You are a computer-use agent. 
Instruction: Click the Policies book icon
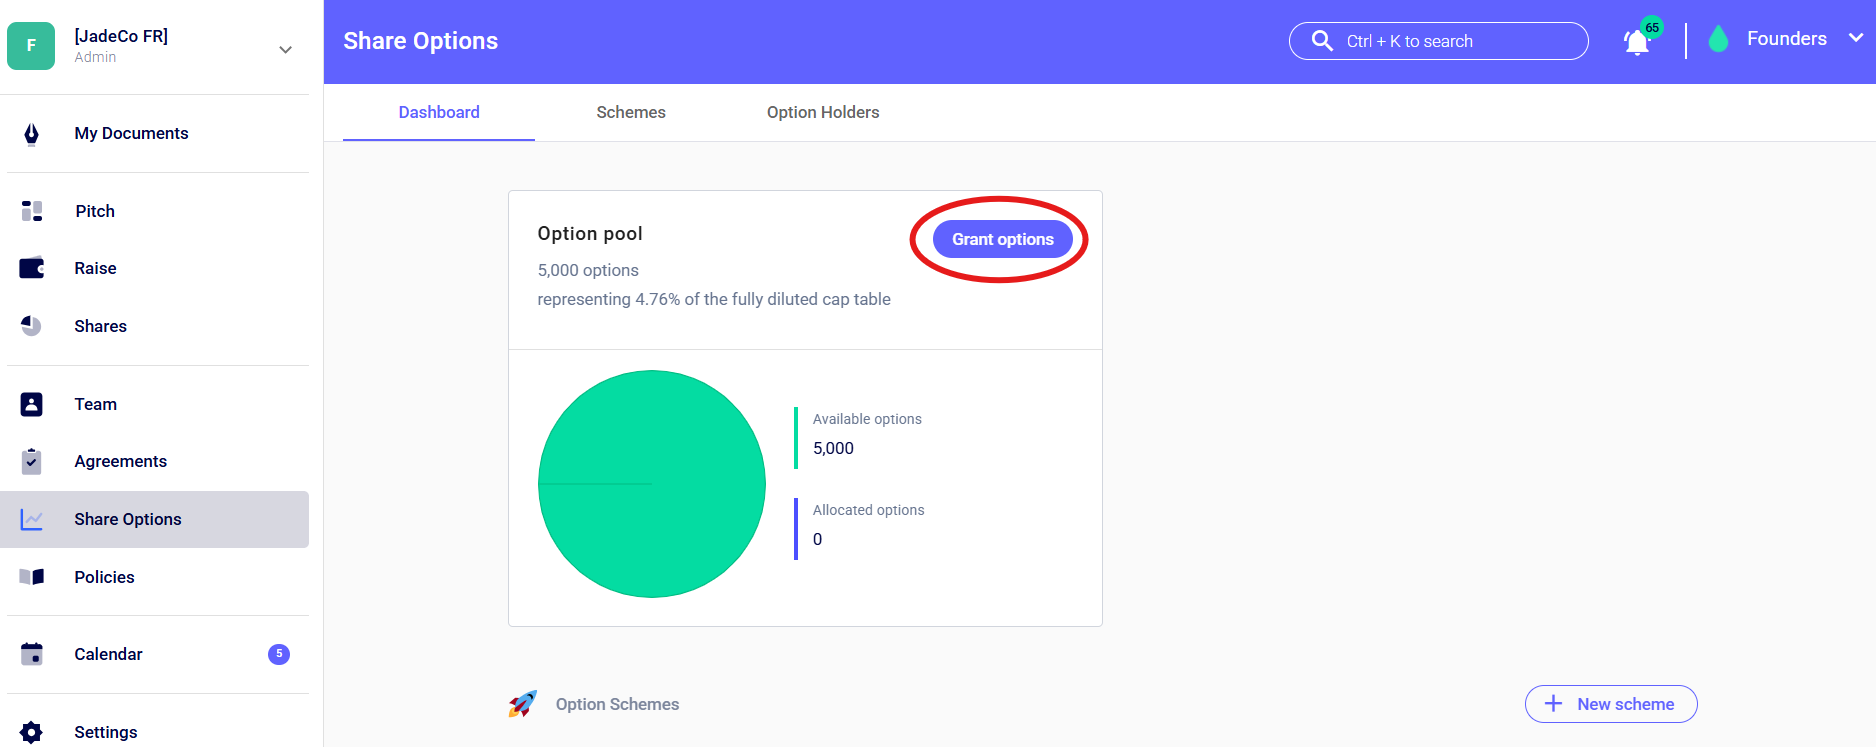(32, 577)
